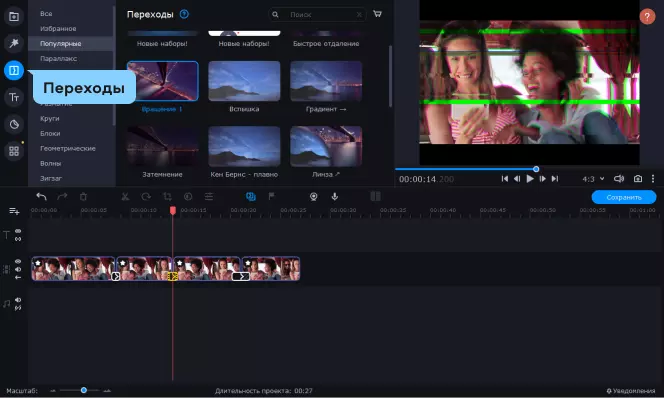This screenshot has height=398, width=664.
Task: Select the Геометрические transitions category
Action: 68,148
